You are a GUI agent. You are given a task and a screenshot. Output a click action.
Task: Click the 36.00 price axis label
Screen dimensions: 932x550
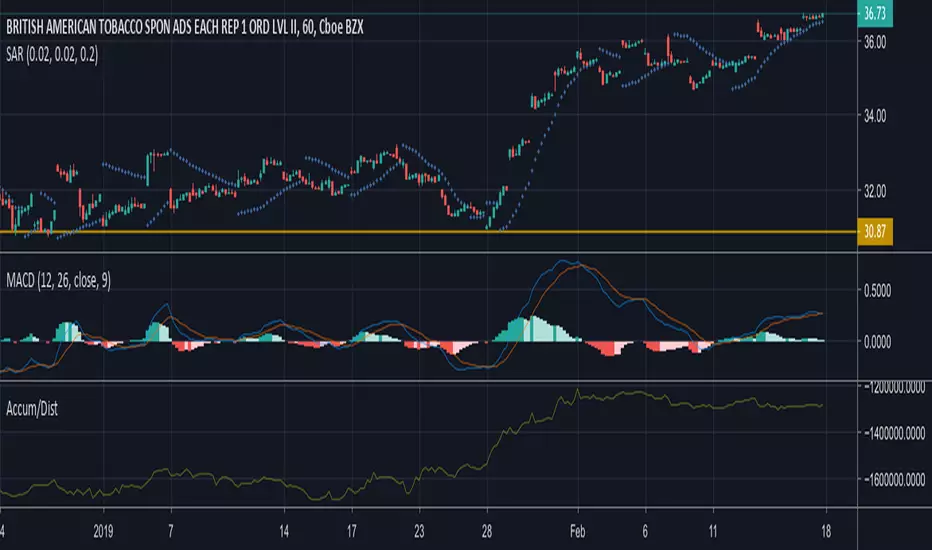coord(875,42)
